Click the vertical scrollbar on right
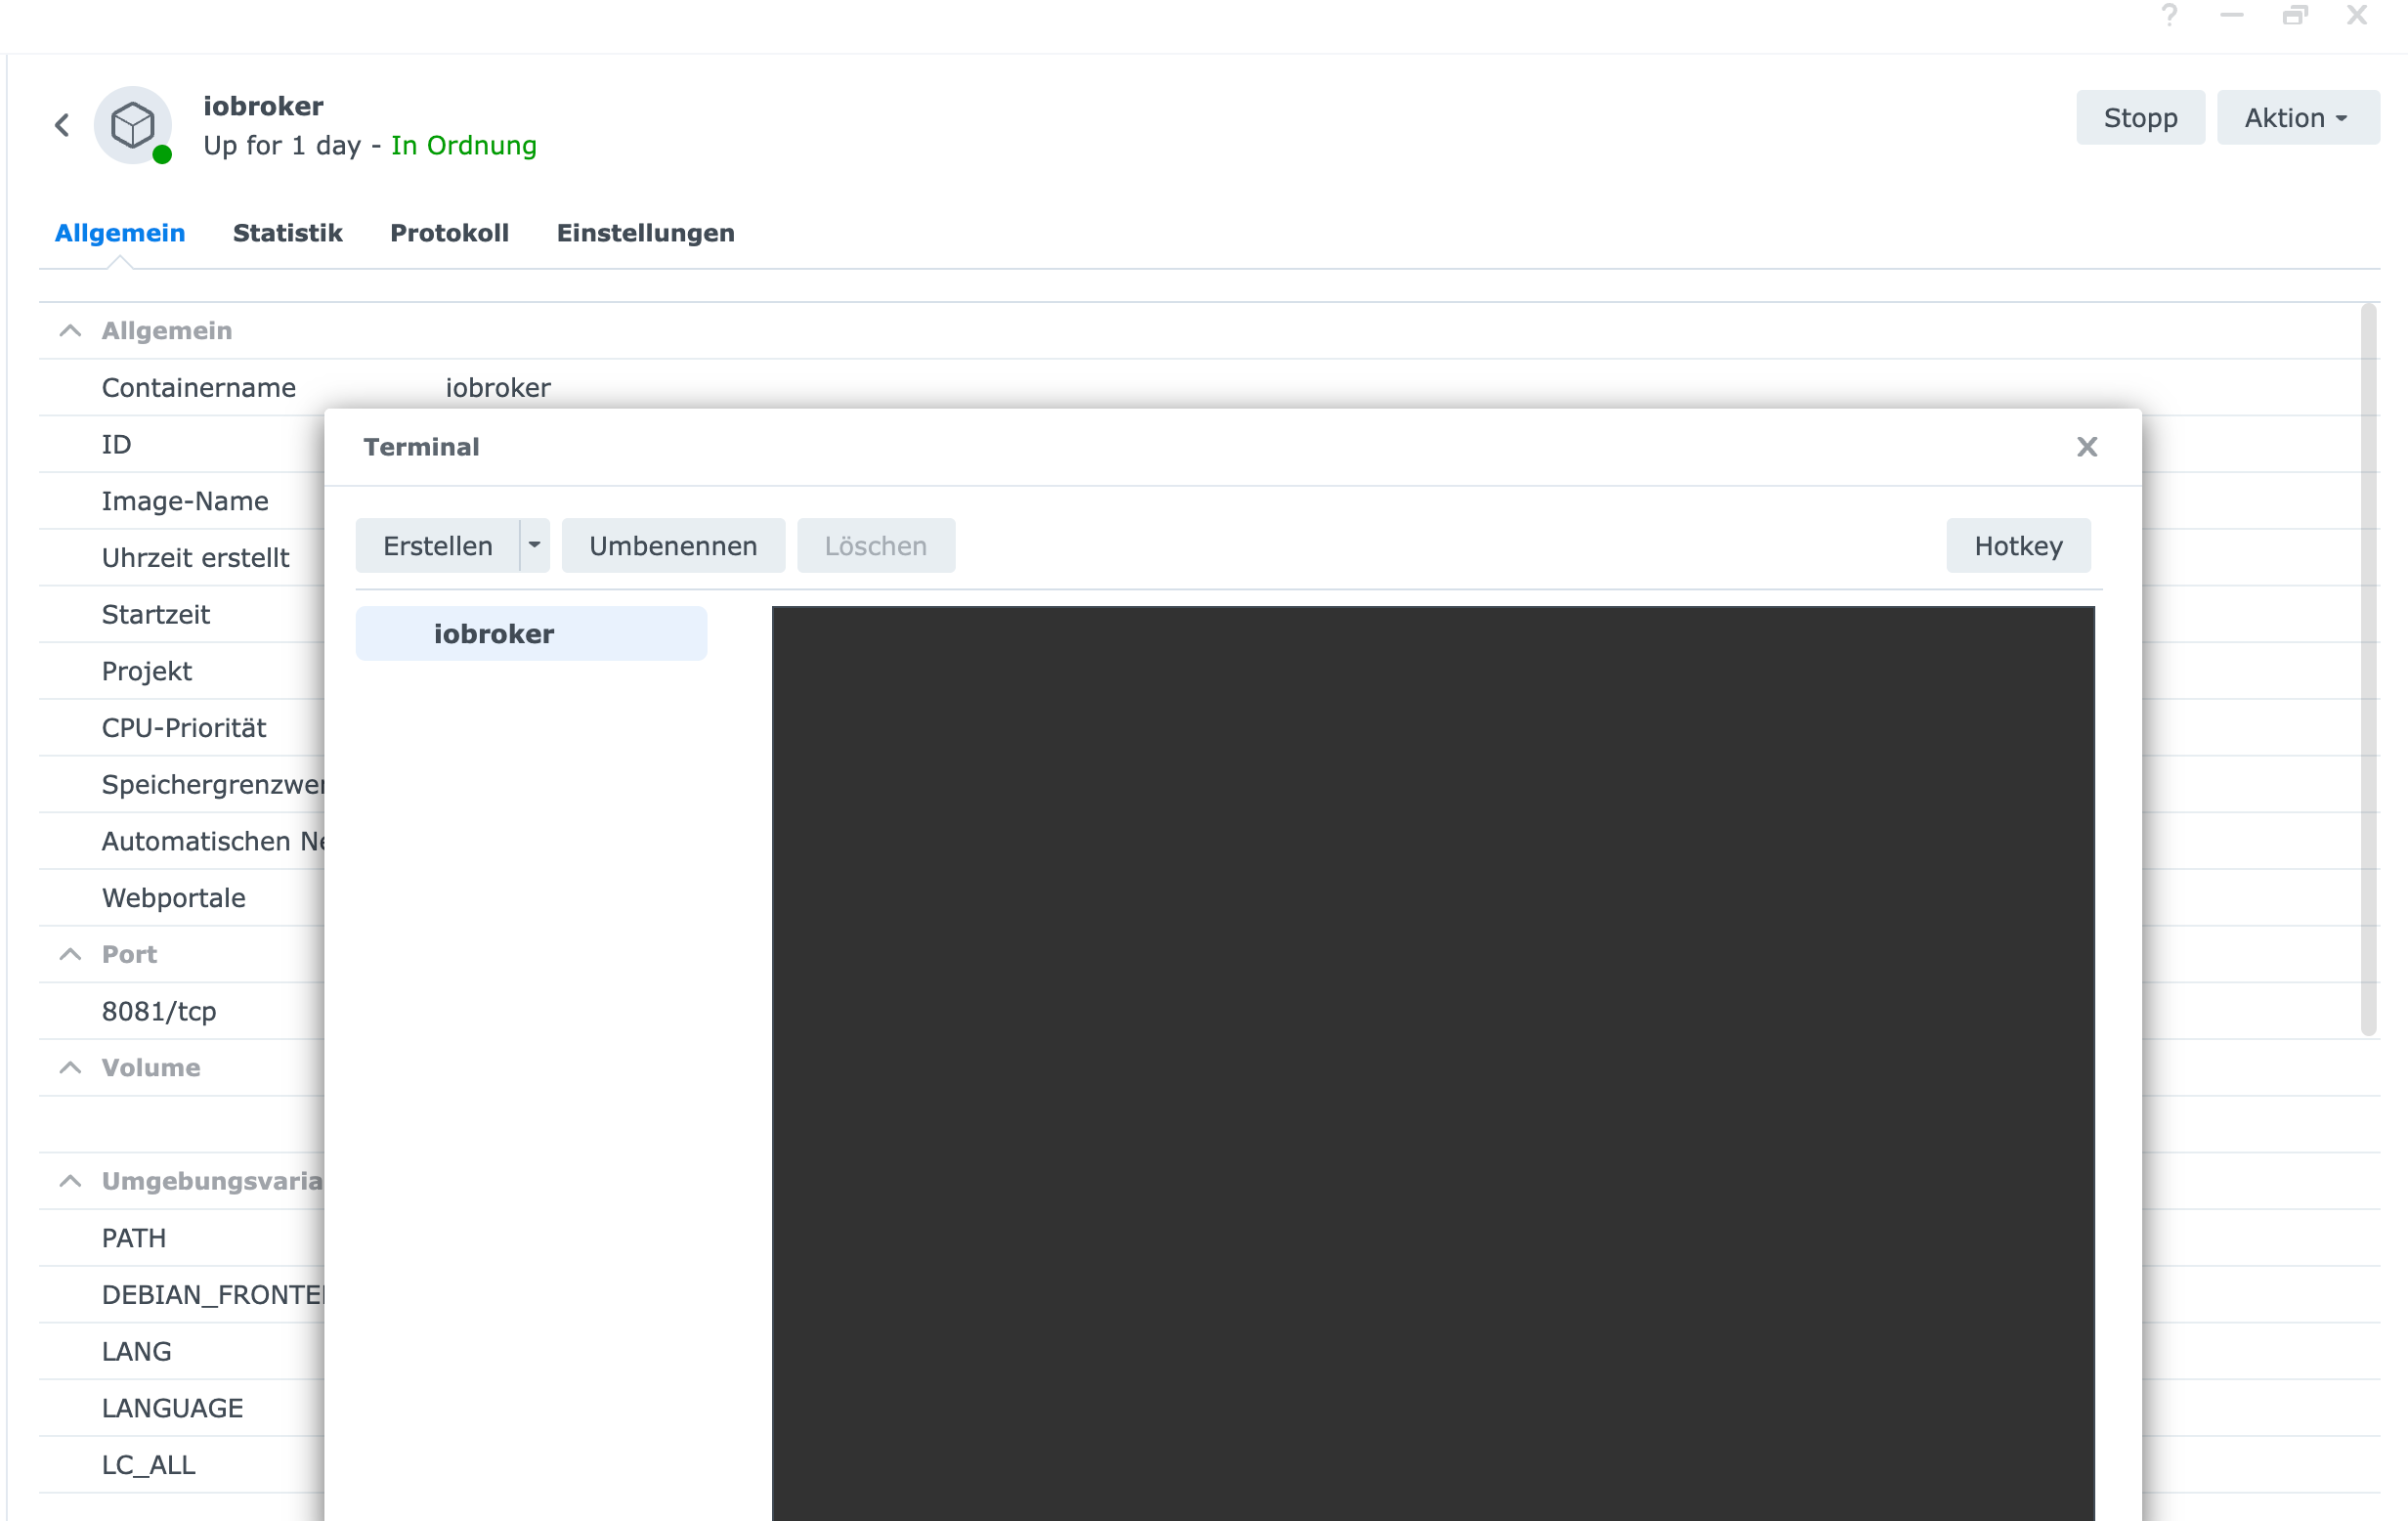The image size is (2408, 1521). (2368, 670)
